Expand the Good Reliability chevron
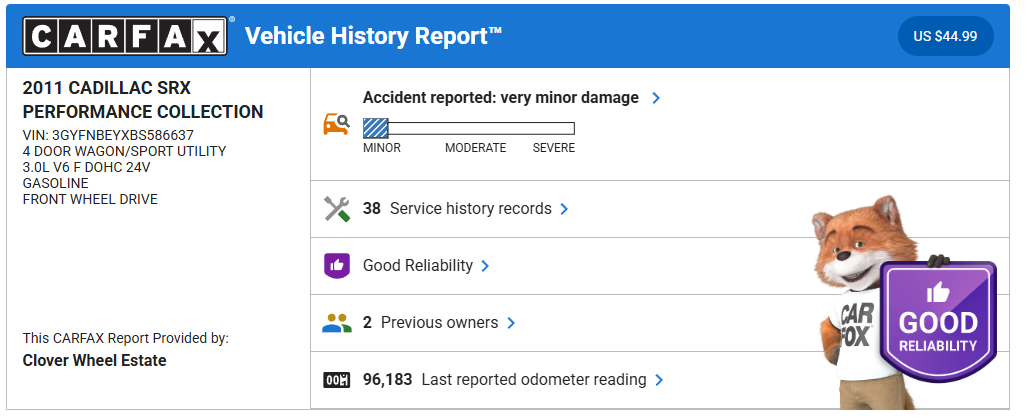The width and height of the screenshot is (1027, 418). pyautogui.click(x=485, y=266)
